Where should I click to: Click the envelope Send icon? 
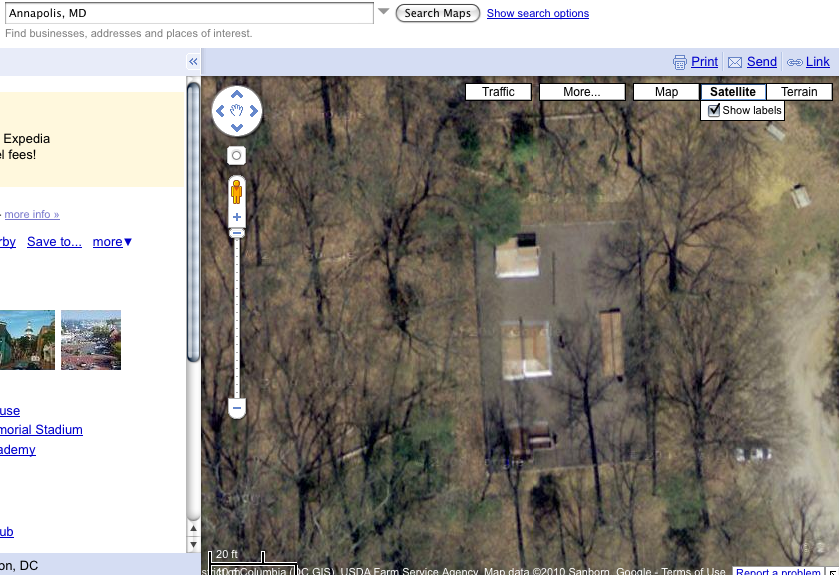(x=735, y=63)
